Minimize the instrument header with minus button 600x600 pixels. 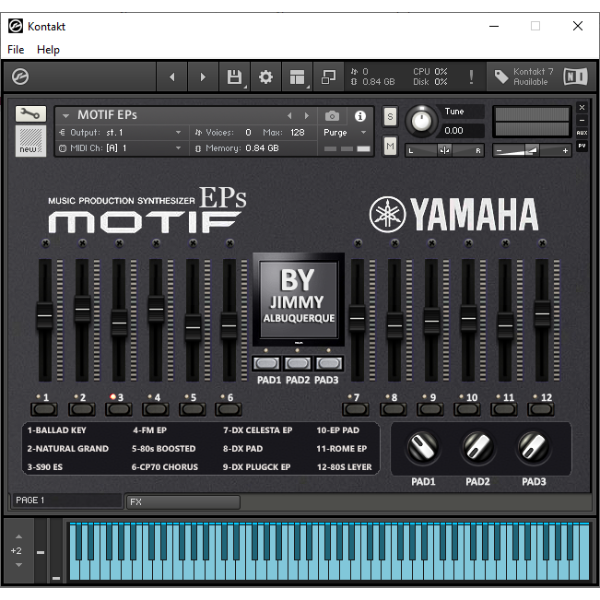coord(582,121)
